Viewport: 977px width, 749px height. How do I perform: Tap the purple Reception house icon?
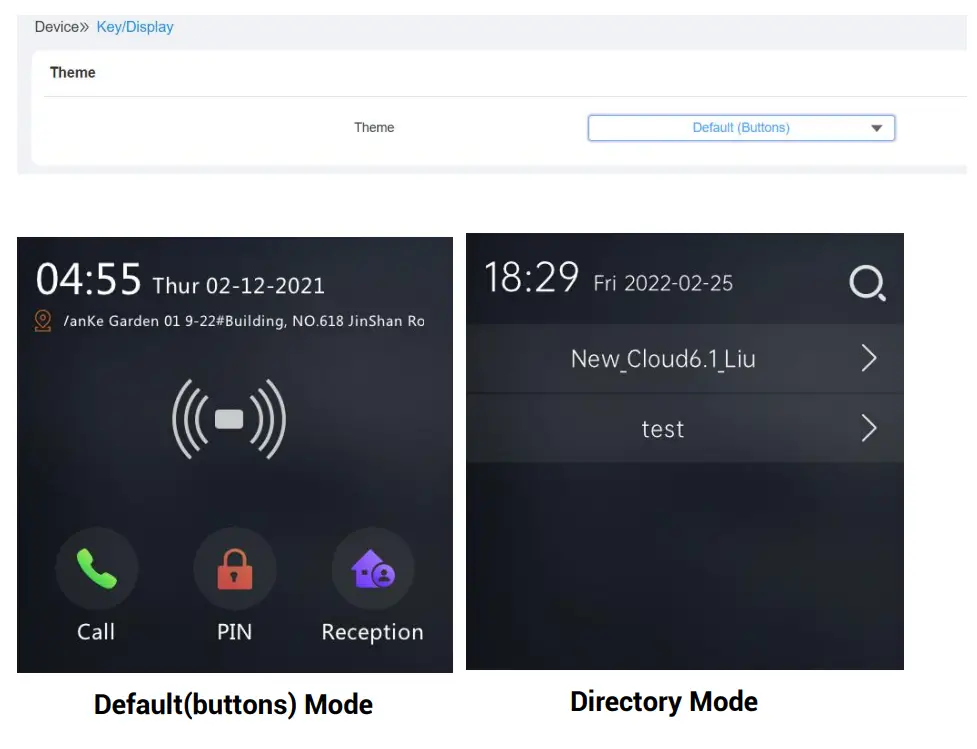pyautogui.click(x=373, y=568)
